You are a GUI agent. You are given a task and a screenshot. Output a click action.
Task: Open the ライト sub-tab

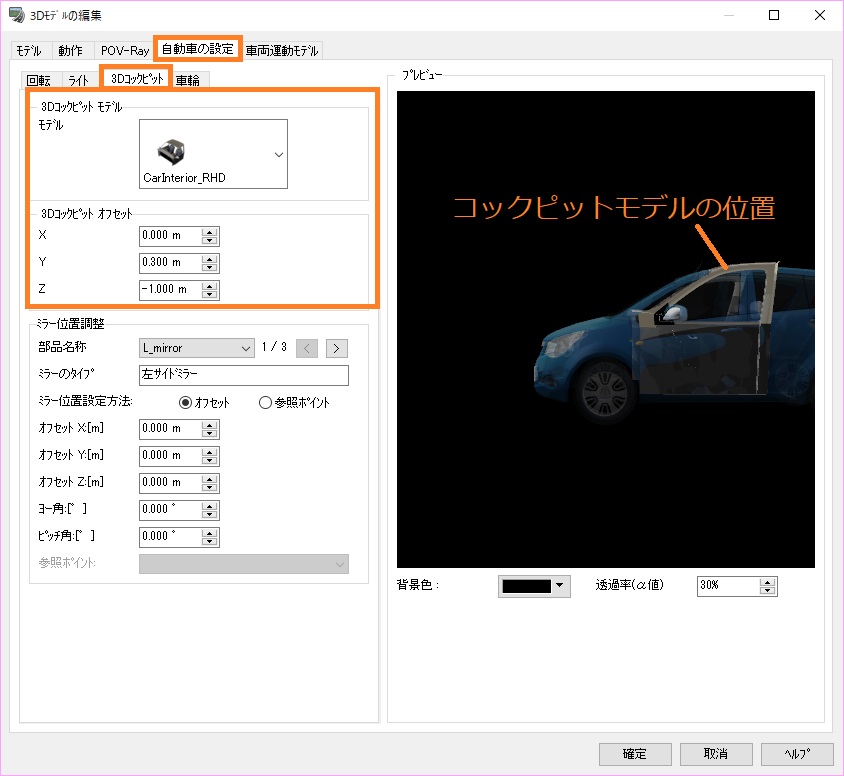coord(78,80)
